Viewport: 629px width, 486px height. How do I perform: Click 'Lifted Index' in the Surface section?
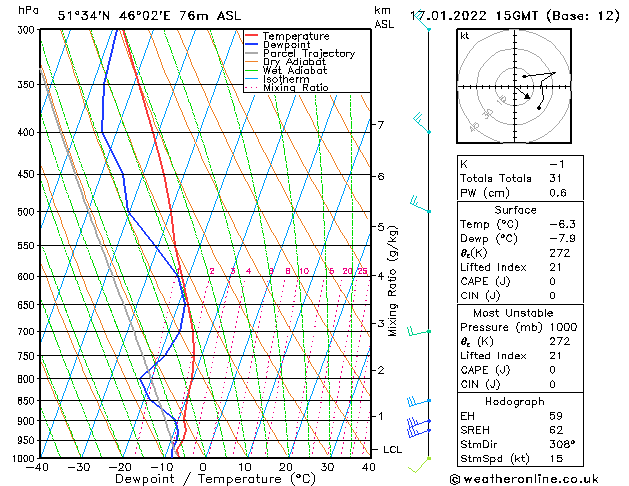point(493,267)
